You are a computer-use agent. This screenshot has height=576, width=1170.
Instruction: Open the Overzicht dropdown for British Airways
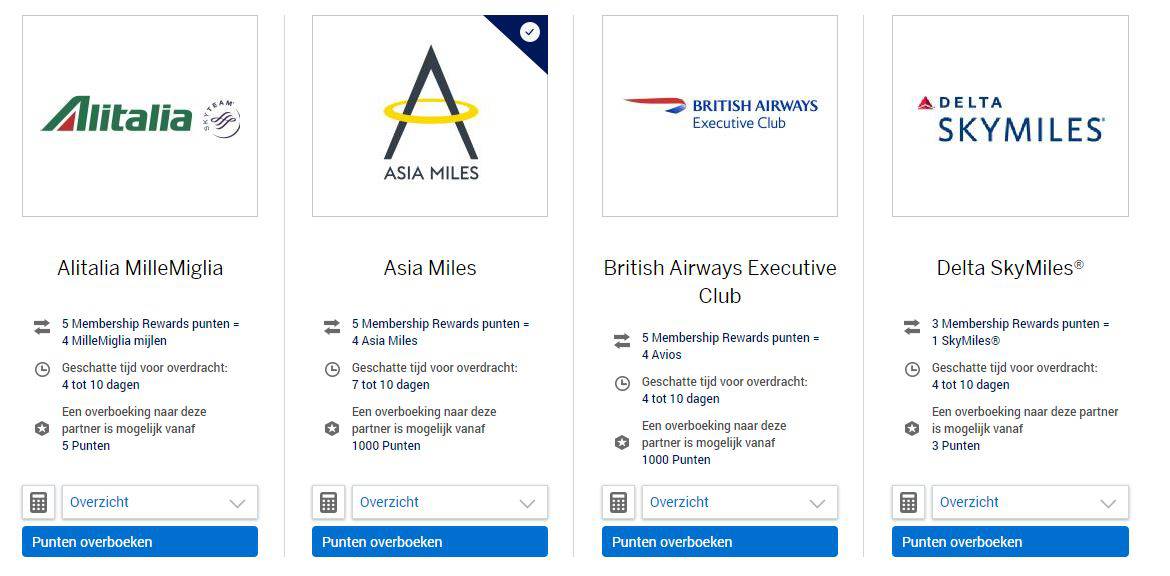[x=740, y=502]
